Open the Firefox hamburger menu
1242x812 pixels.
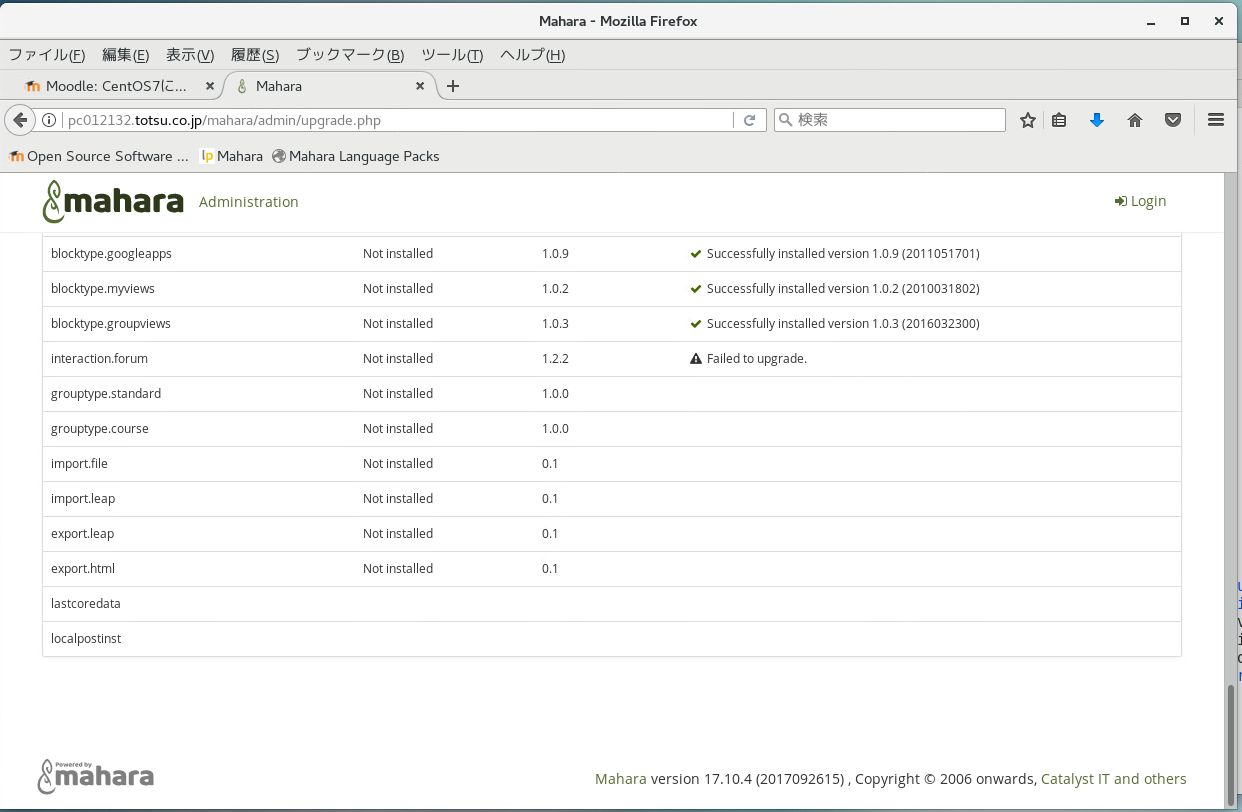click(1216, 120)
